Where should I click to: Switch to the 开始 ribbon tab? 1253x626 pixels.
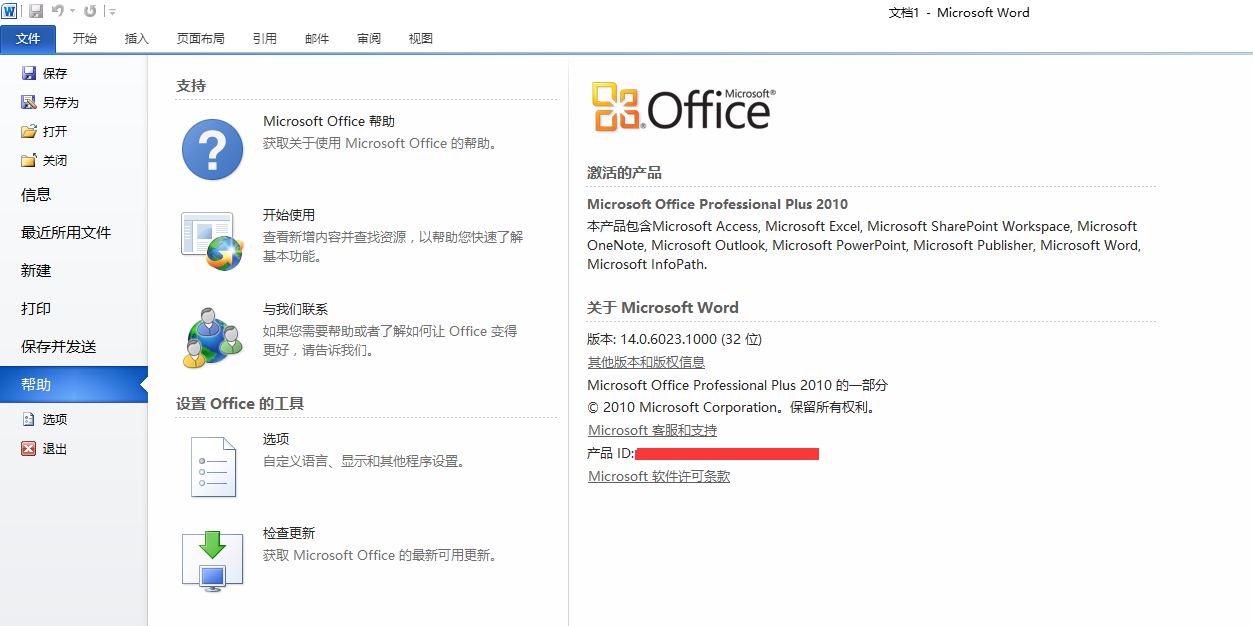click(x=85, y=38)
